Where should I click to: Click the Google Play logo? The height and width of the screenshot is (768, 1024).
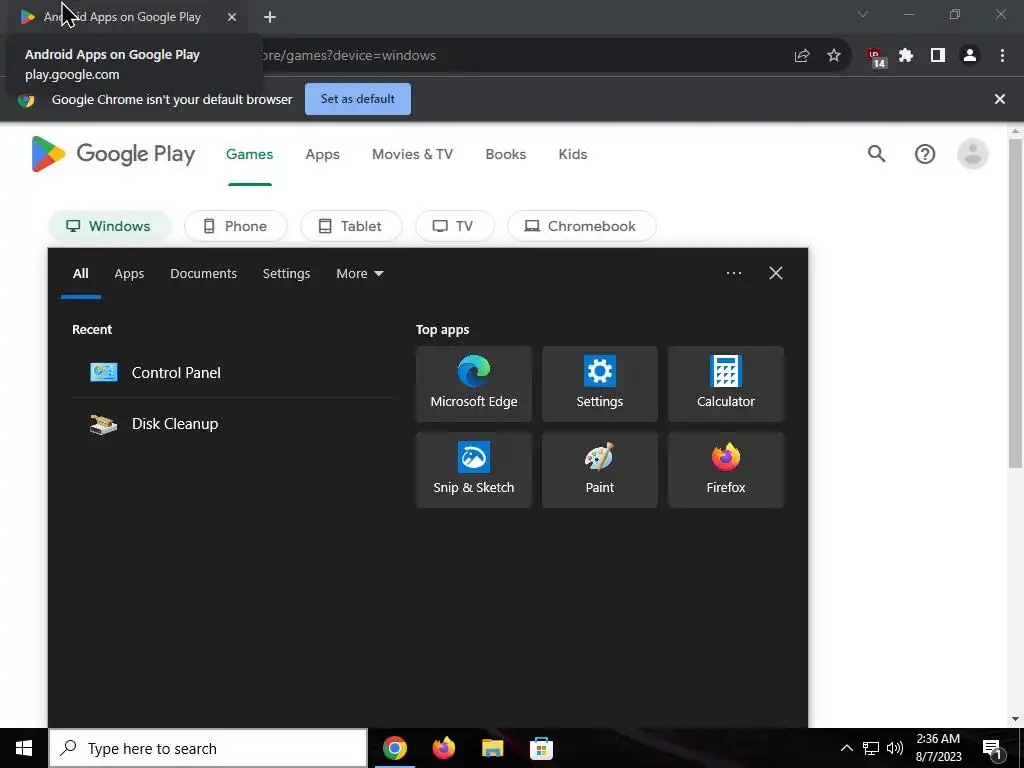click(x=113, y=154)
